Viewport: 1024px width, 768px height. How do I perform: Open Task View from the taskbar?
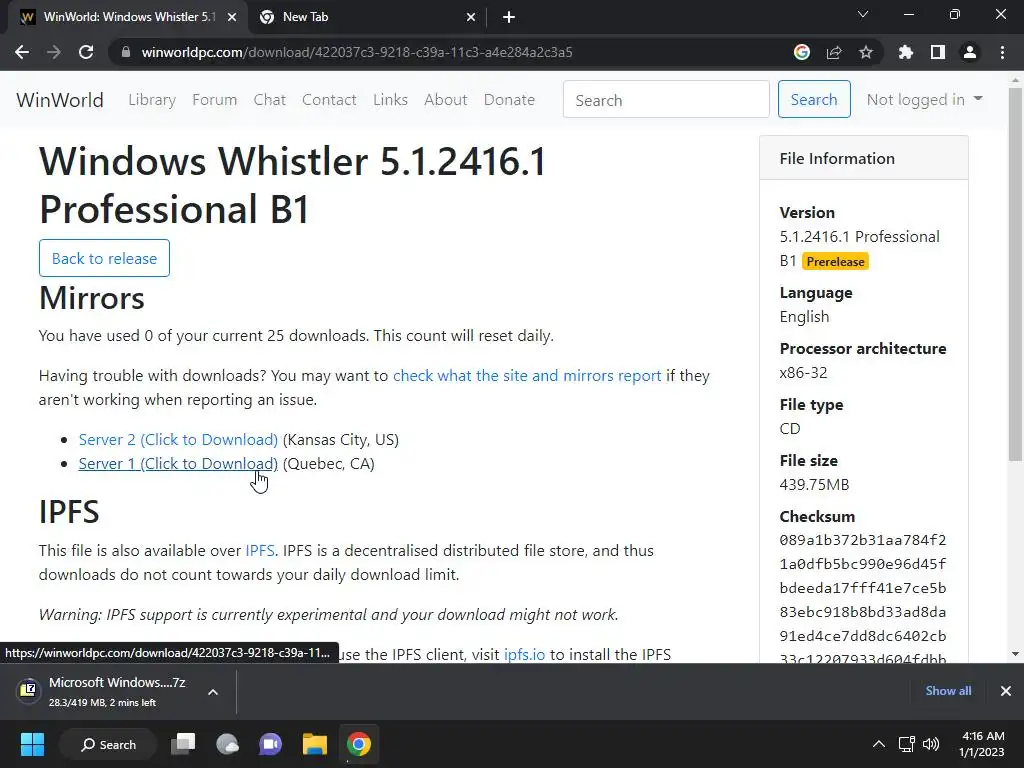[x=184, y=744]
